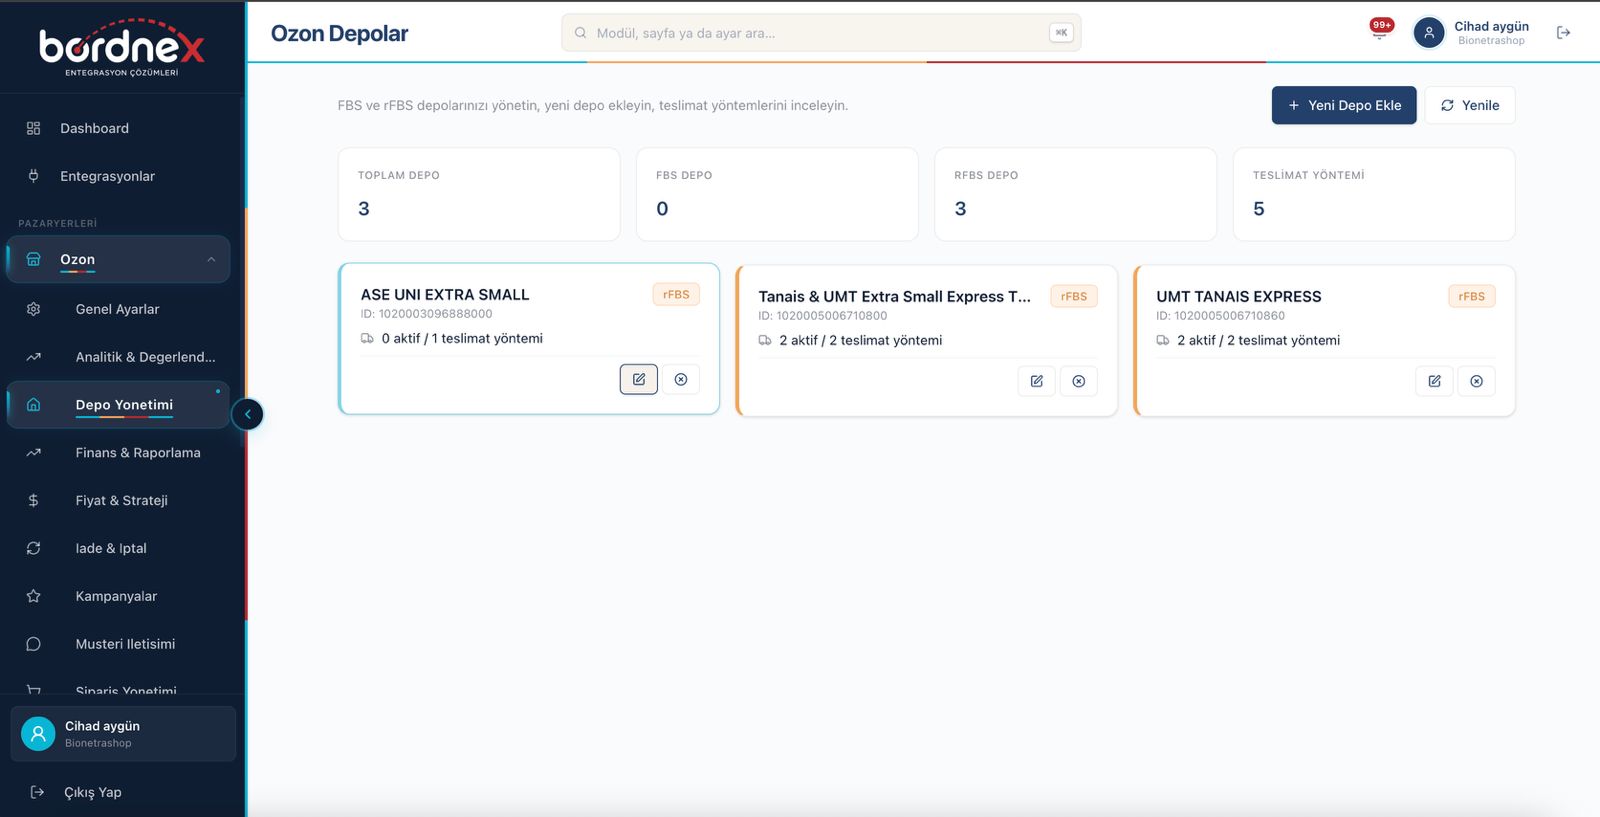The width and height of the screenshot is (1600, 817).
Task: Click ID 1020005006710860 text
Action: point(1221,316)
